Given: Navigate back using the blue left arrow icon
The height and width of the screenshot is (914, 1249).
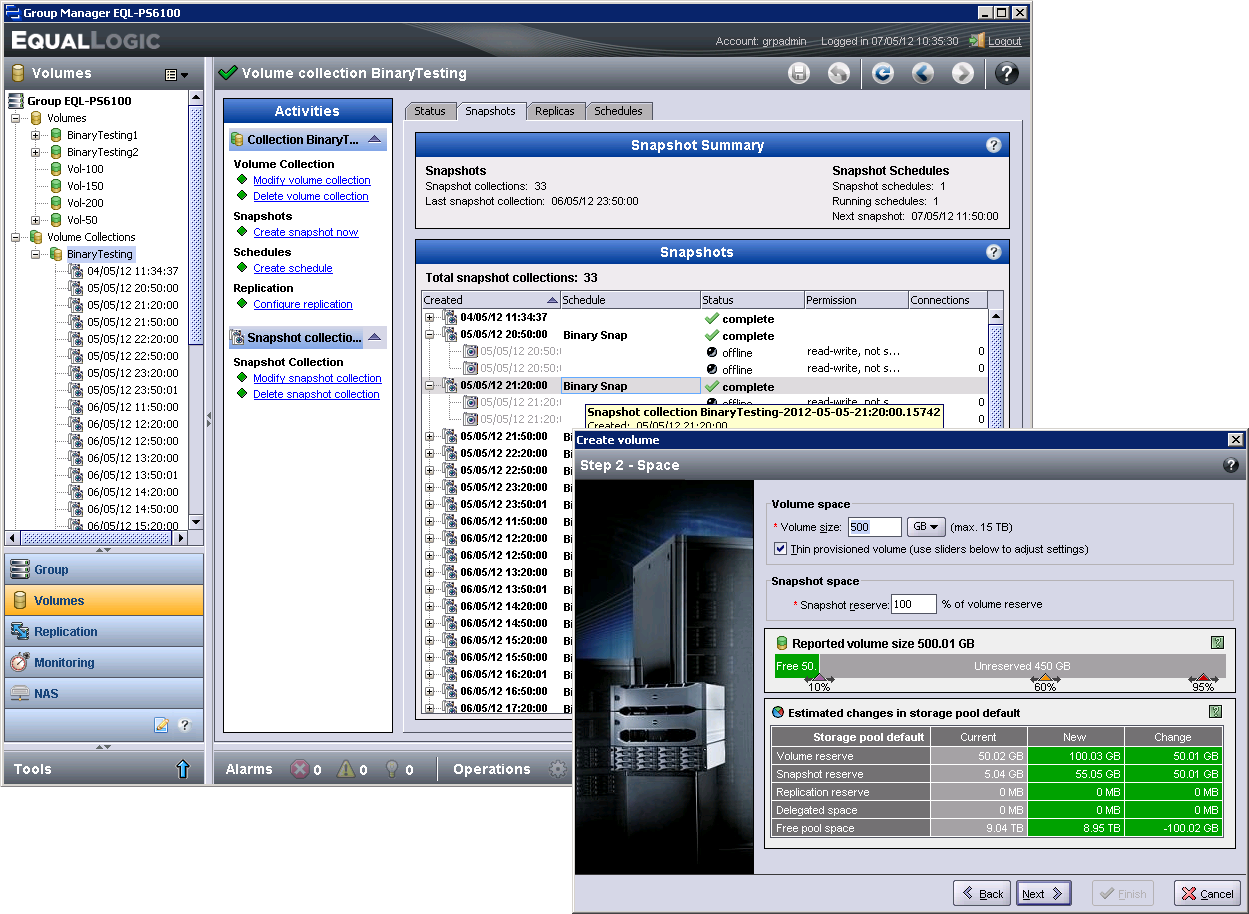Looking at the screenshot, I should point(922,73).
